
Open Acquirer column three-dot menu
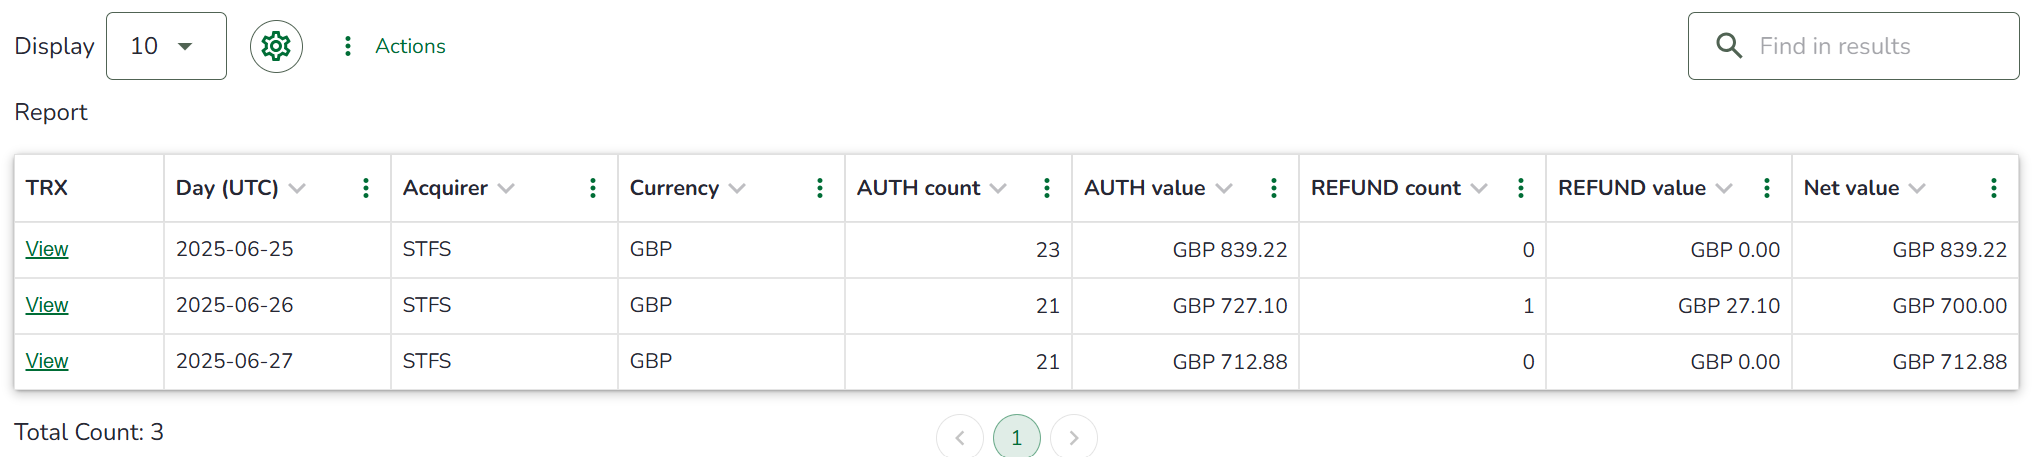pos(593,188)
